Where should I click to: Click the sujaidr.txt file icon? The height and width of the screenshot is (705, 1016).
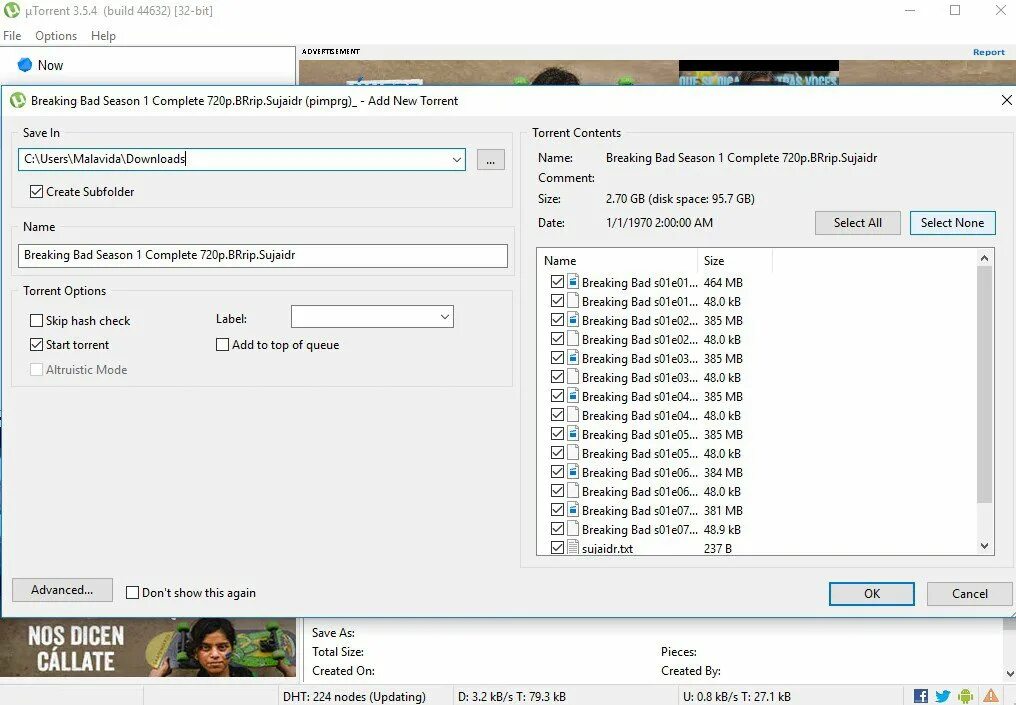coord(573,548)
